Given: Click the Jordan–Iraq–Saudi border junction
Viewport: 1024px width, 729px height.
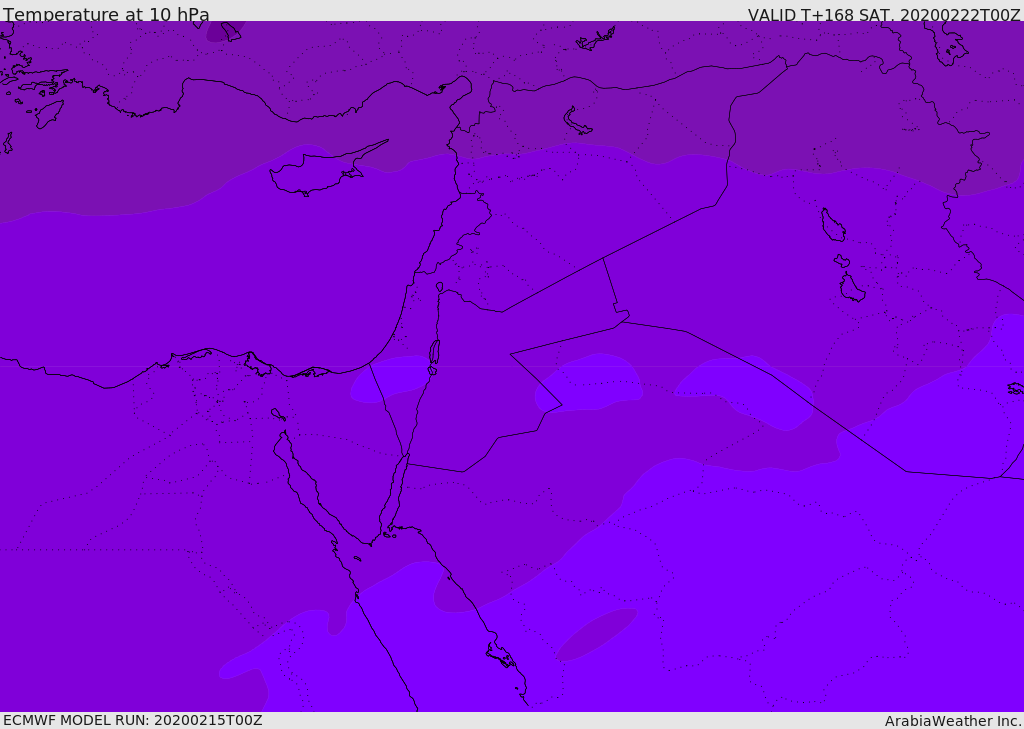Looking at the screenshot, I should pyautogui.click(x=622, y=321).
